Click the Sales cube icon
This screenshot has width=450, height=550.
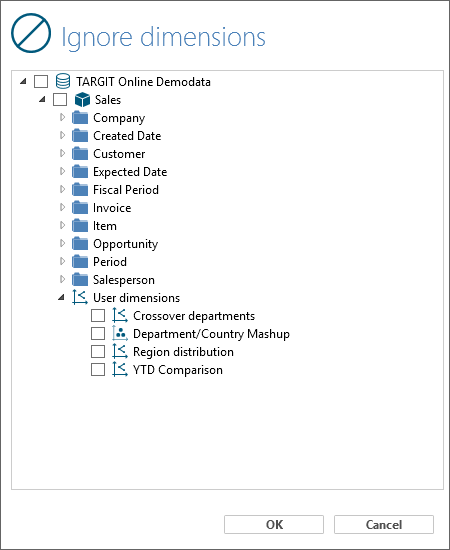[x=82, y=100]
